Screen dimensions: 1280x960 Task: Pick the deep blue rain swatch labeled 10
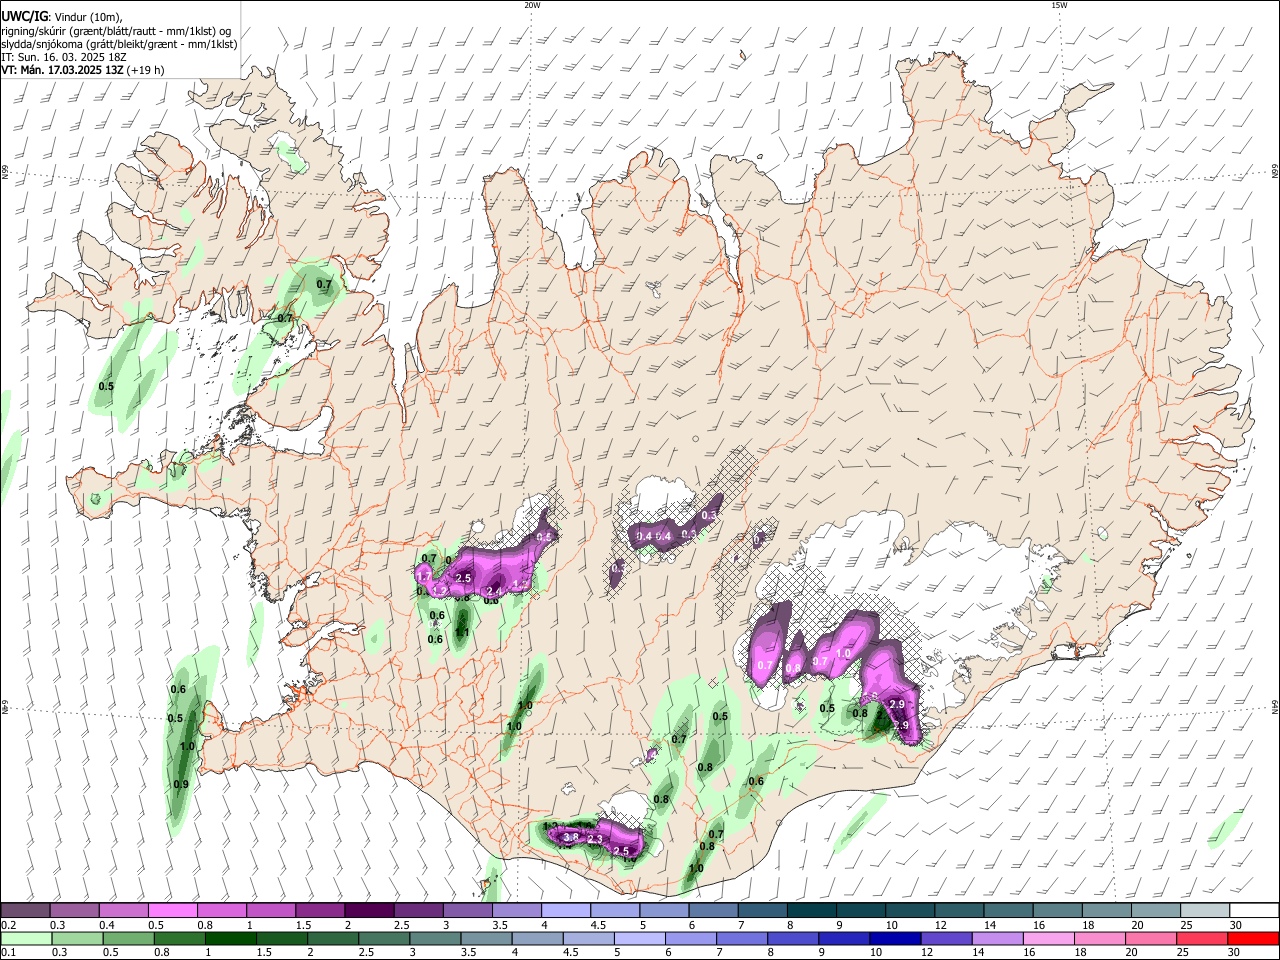pos(895,938)
